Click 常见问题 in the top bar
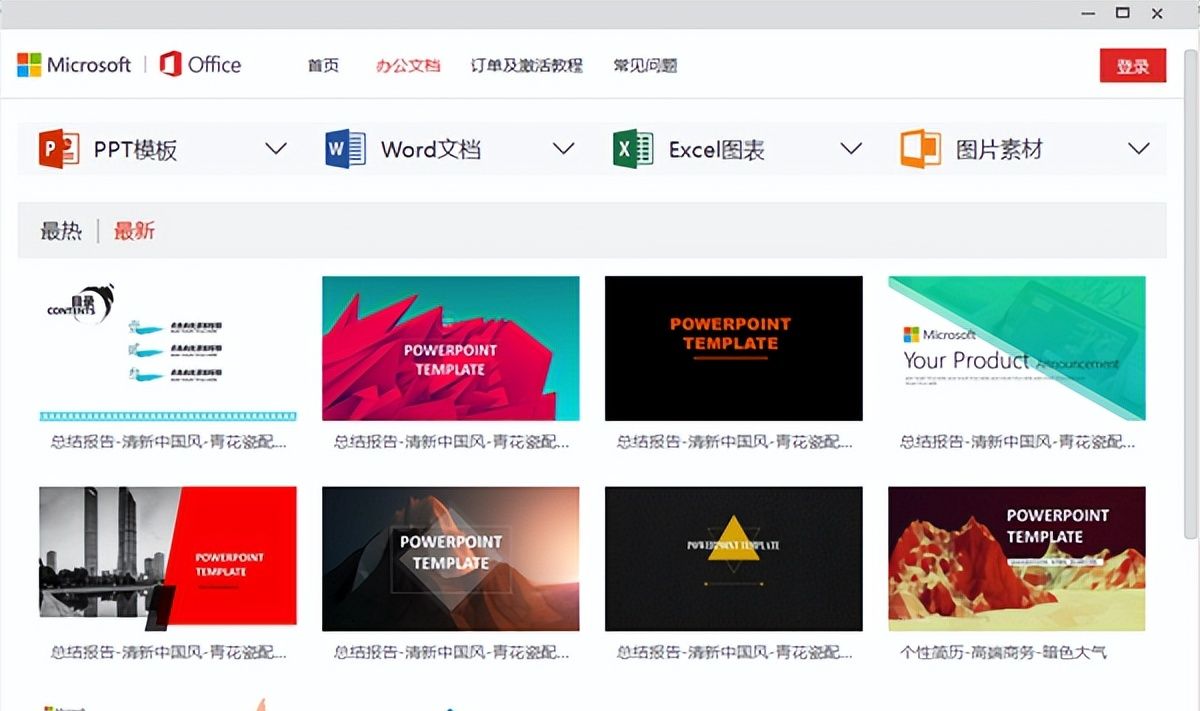 [645, 65]
